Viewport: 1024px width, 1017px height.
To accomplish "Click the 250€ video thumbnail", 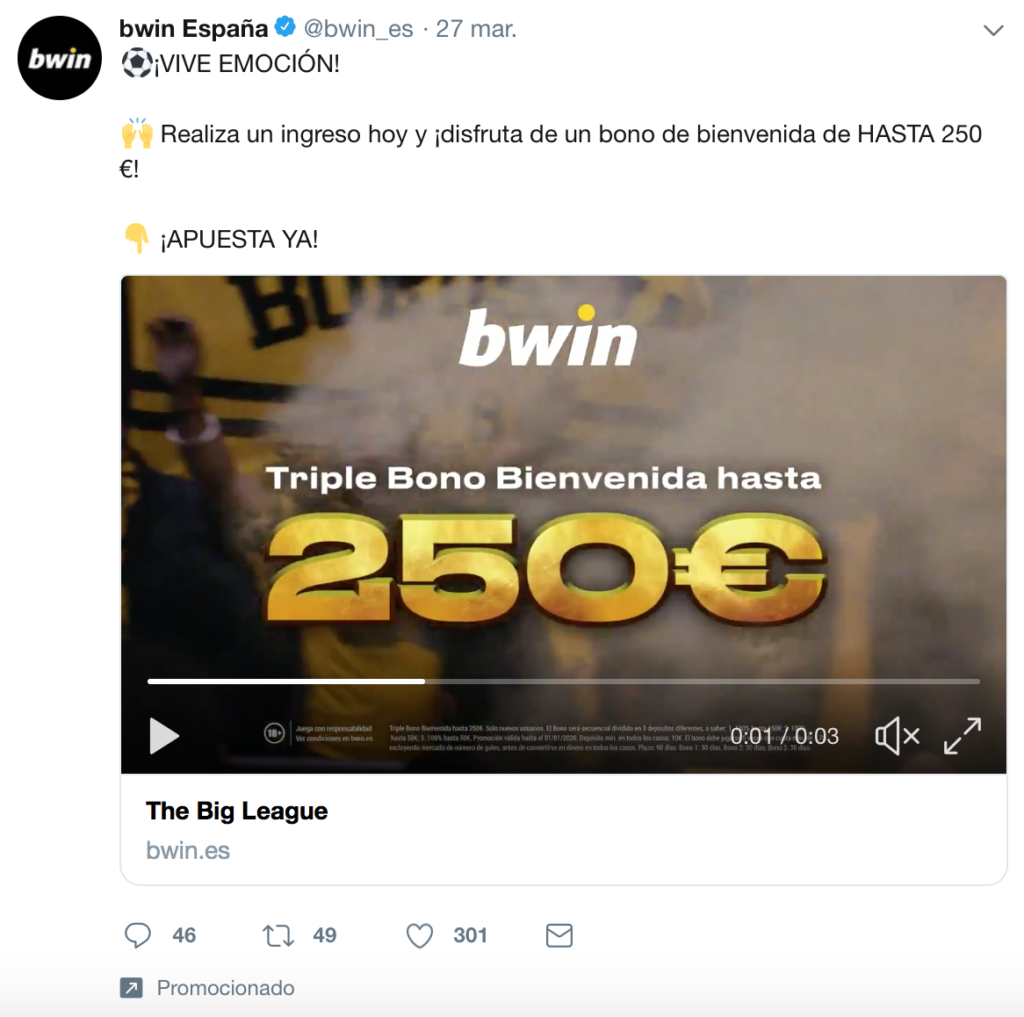I will (564, 525).
